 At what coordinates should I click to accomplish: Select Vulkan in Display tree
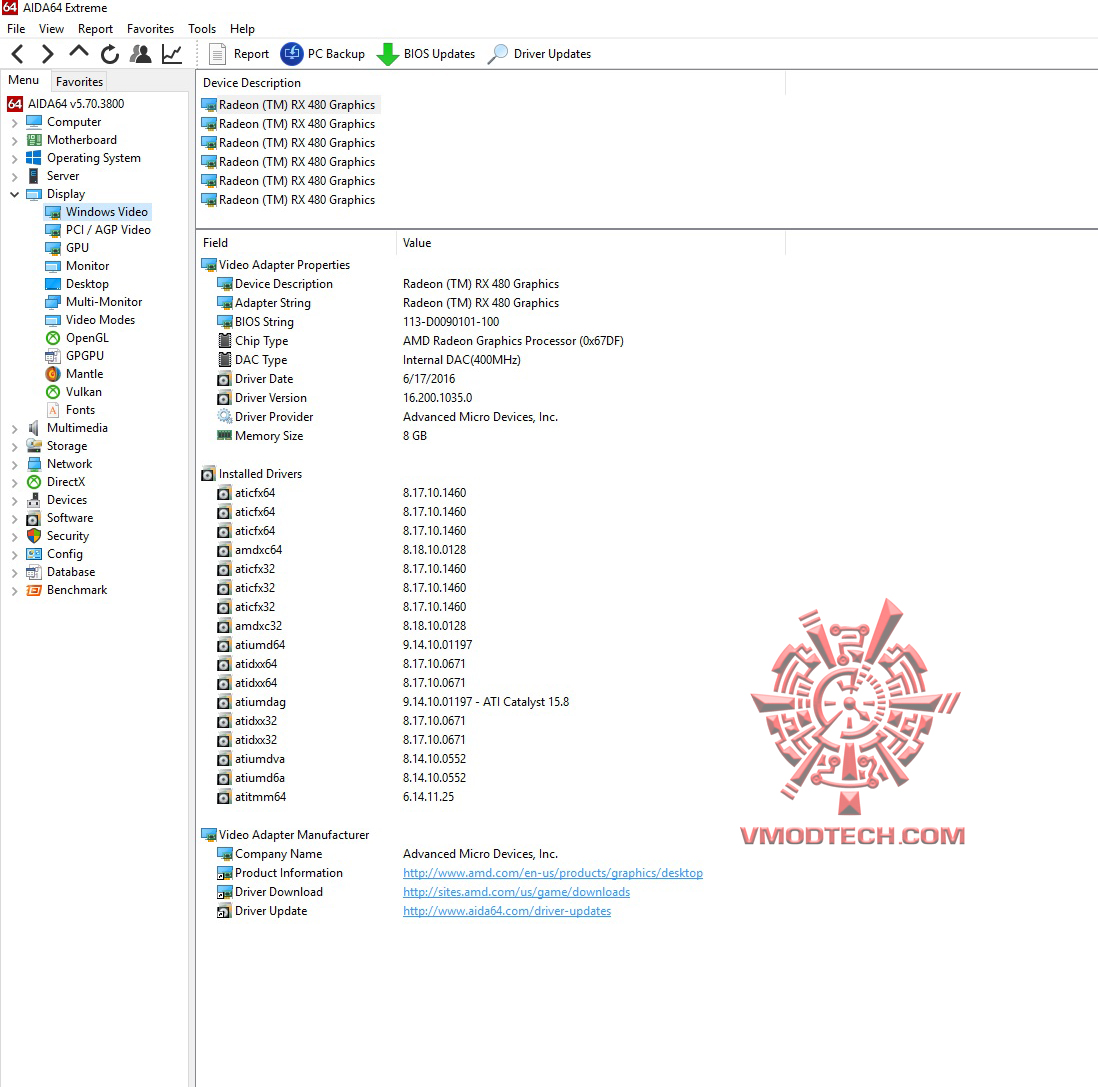[x=83, y=392]
